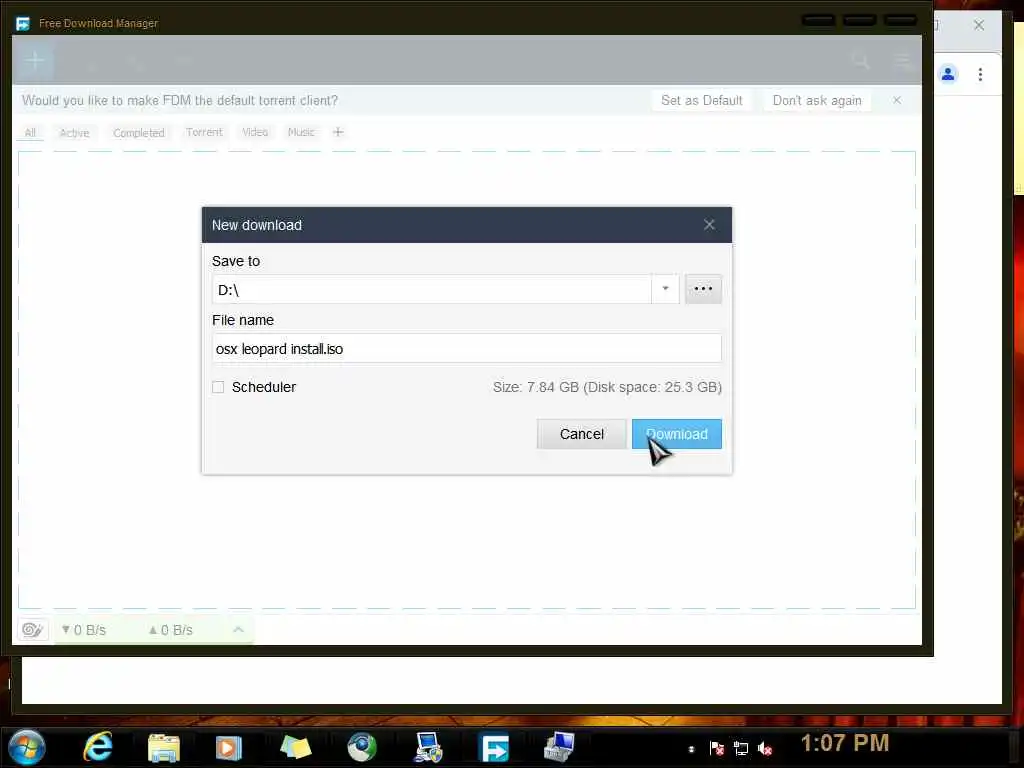Switch to Free Download Manager taskbar icon
The width and height of the screenshot is (1024, 768).
494,748
